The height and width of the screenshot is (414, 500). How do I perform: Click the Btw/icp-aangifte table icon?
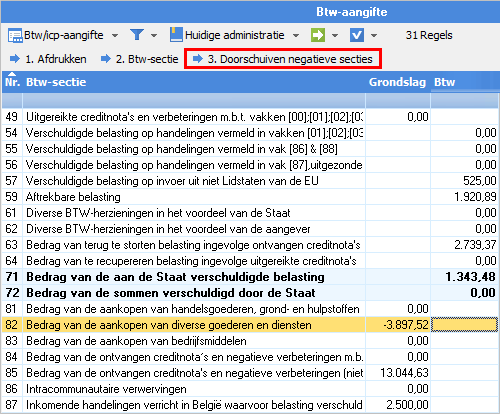click(x=15, y=35)
